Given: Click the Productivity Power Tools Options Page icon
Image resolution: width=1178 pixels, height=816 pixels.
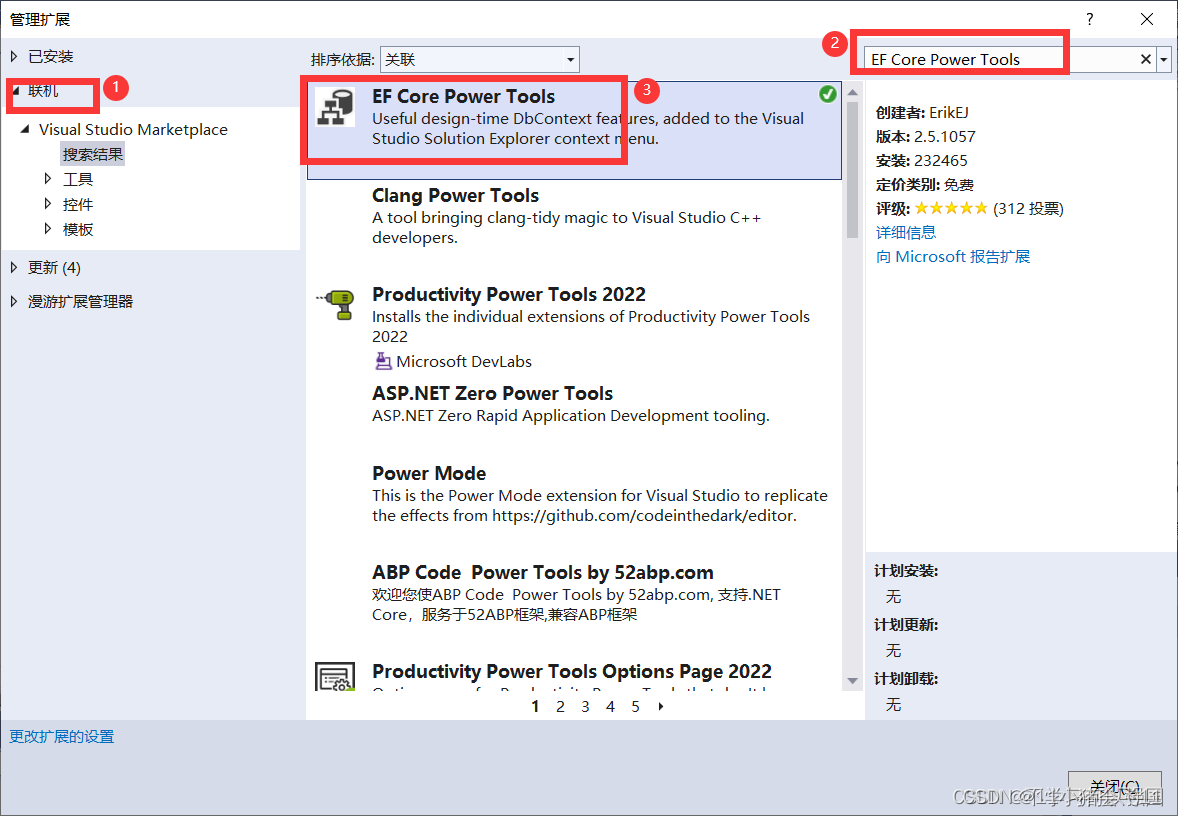Looking at the screenshot, I should [x=335, y=676].
